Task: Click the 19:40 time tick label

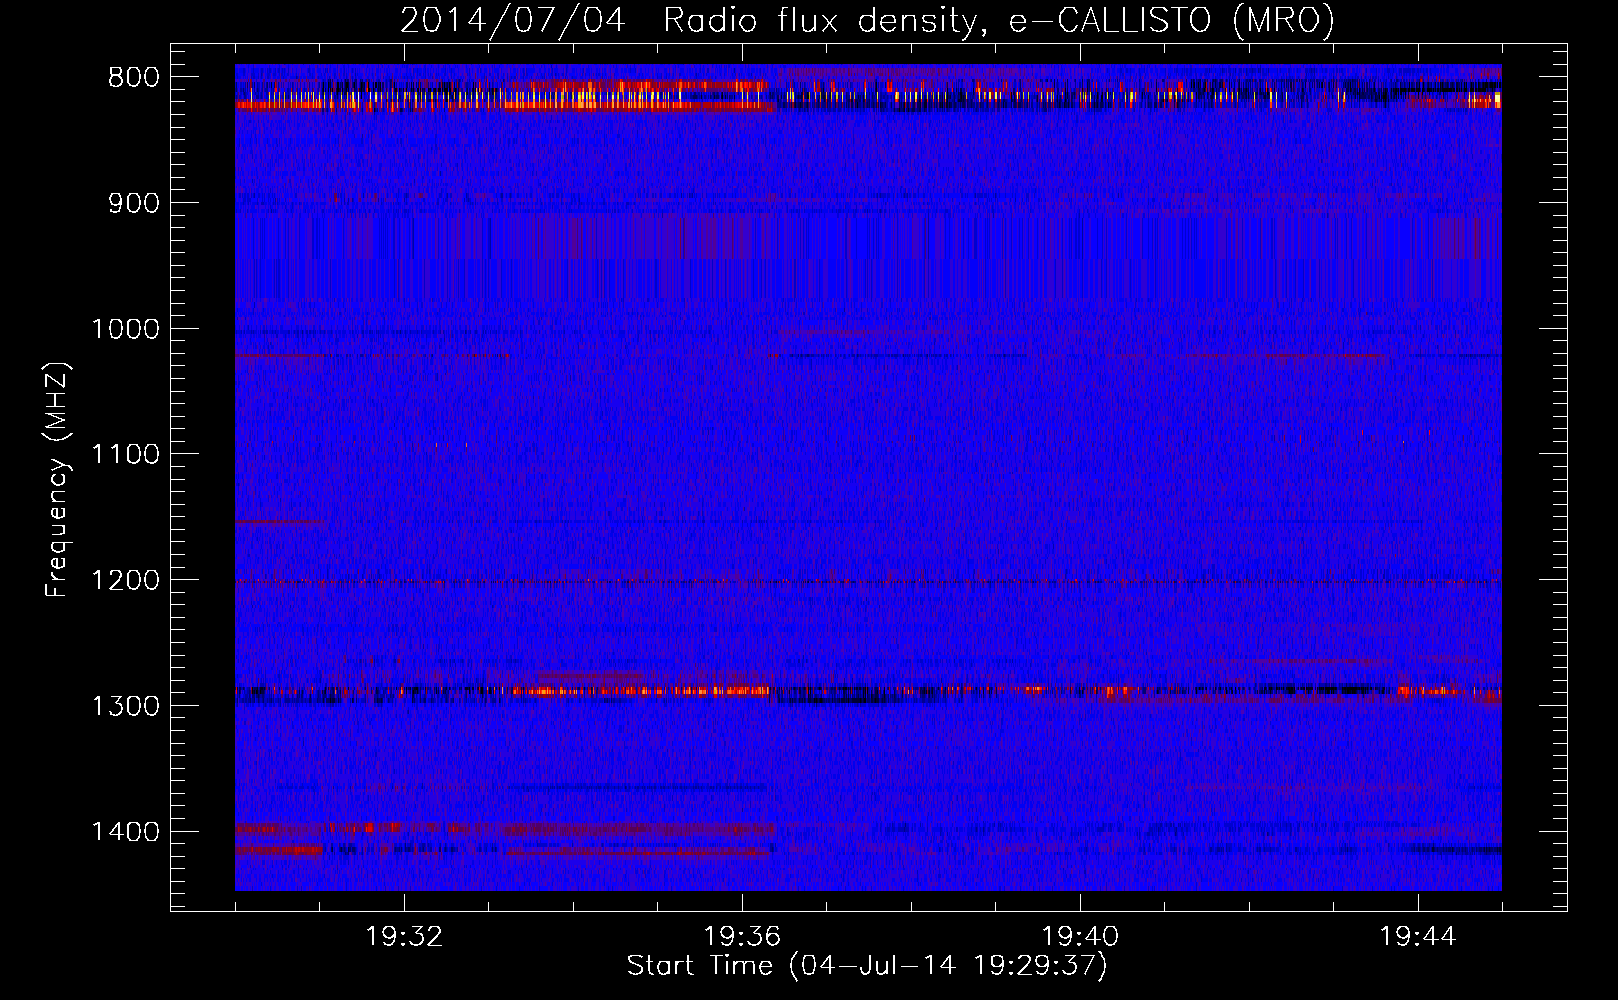Action: click(1080, 937)
